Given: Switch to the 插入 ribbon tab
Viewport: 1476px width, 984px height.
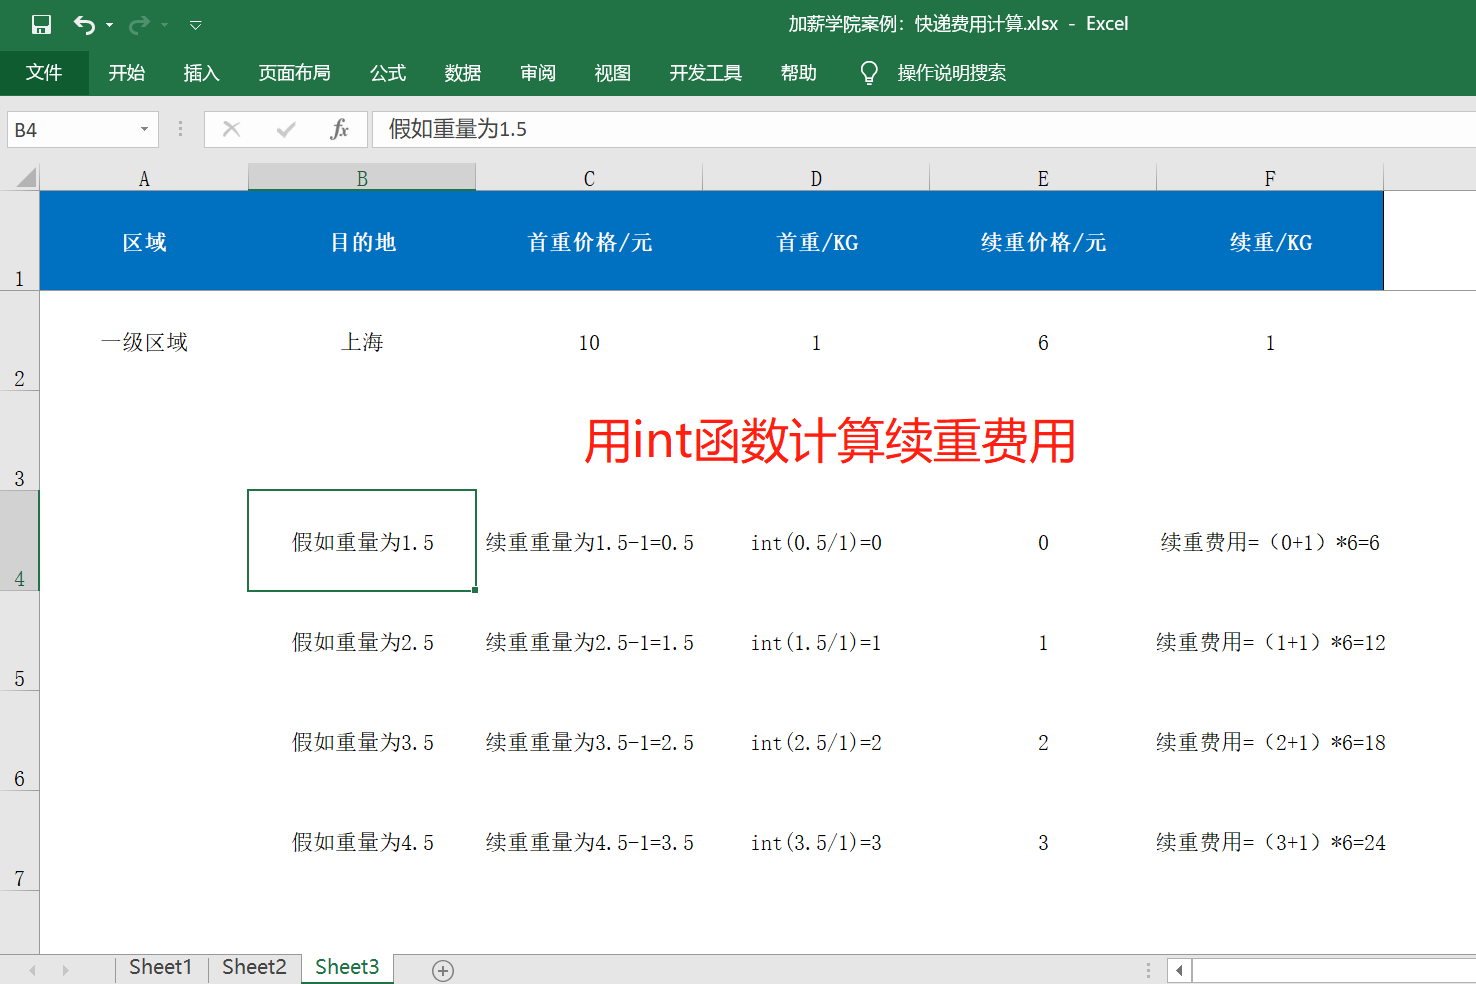Looking at the screenshot, I should click(x=201, y=73).
